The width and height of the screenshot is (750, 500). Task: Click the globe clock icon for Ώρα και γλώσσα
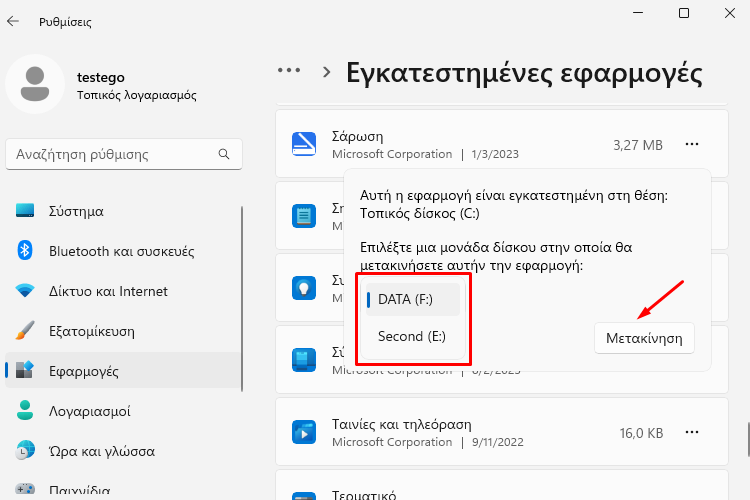coord(25,451)
